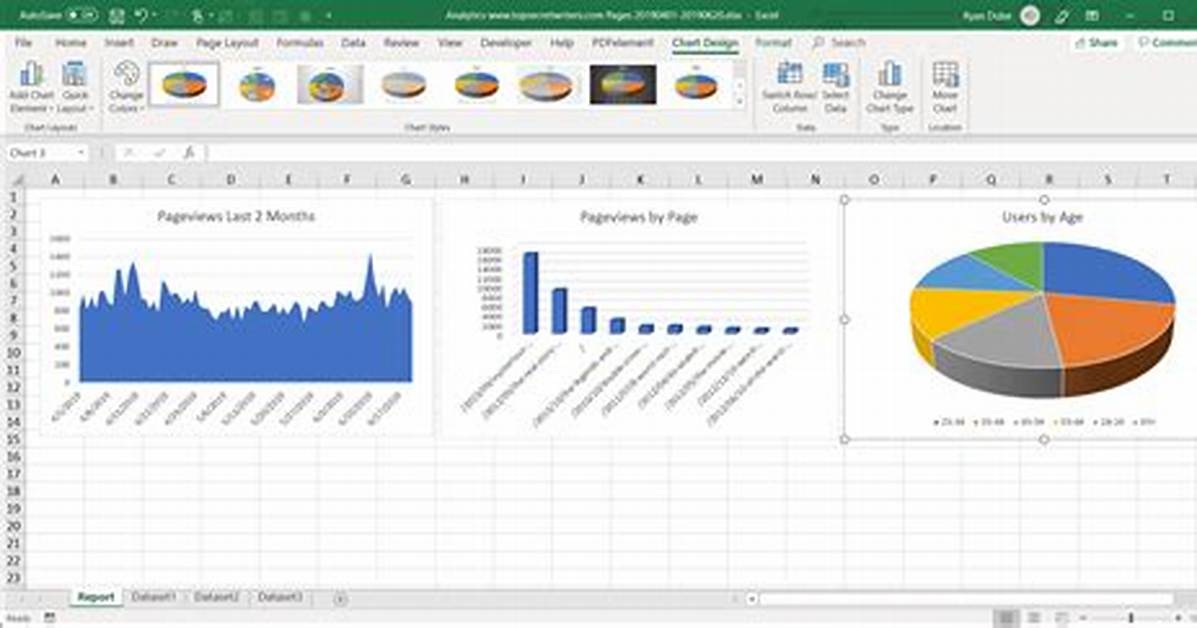
Task: Click the pie chart legend
Action: (1044, 421)
